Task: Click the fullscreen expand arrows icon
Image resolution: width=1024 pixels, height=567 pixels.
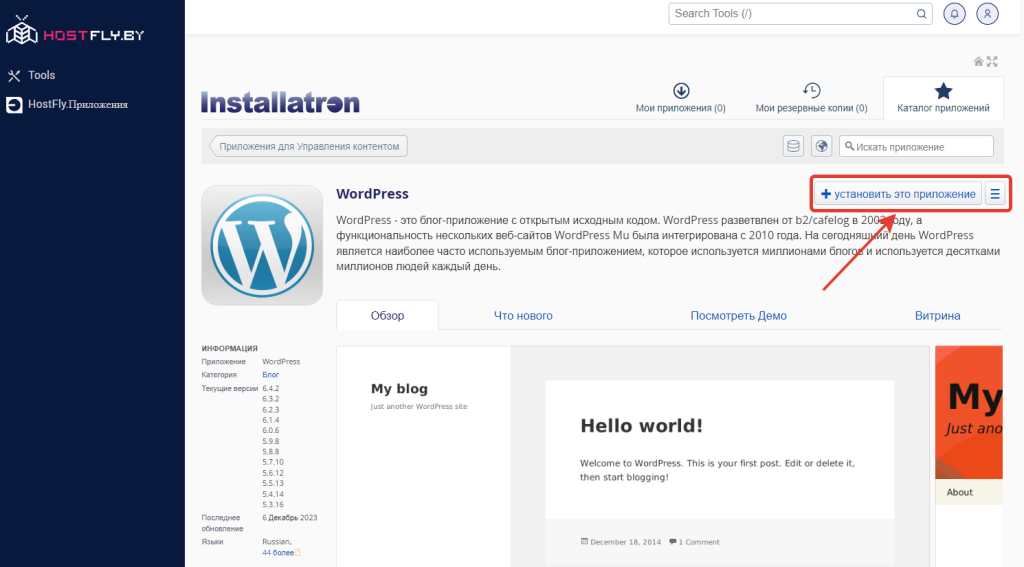Action: point(992,61)
